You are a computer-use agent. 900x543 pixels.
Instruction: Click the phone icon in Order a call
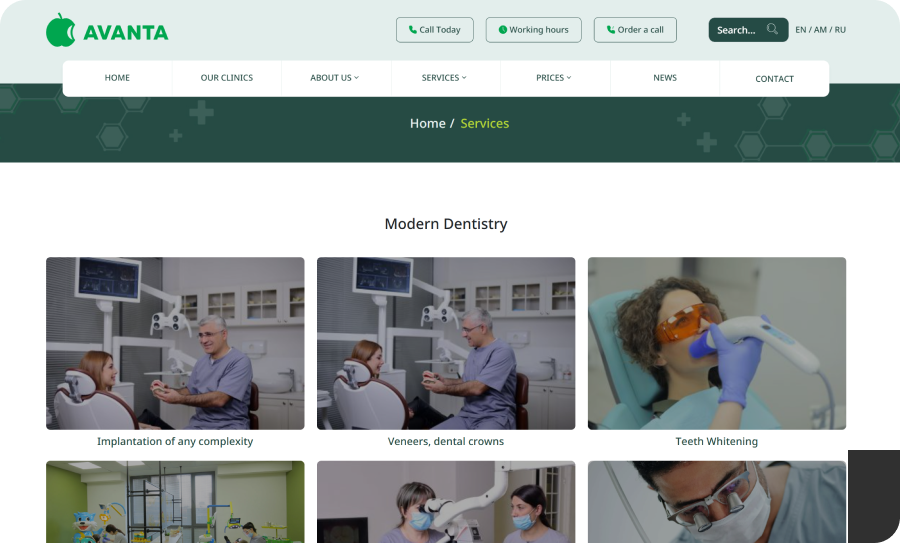611,30
